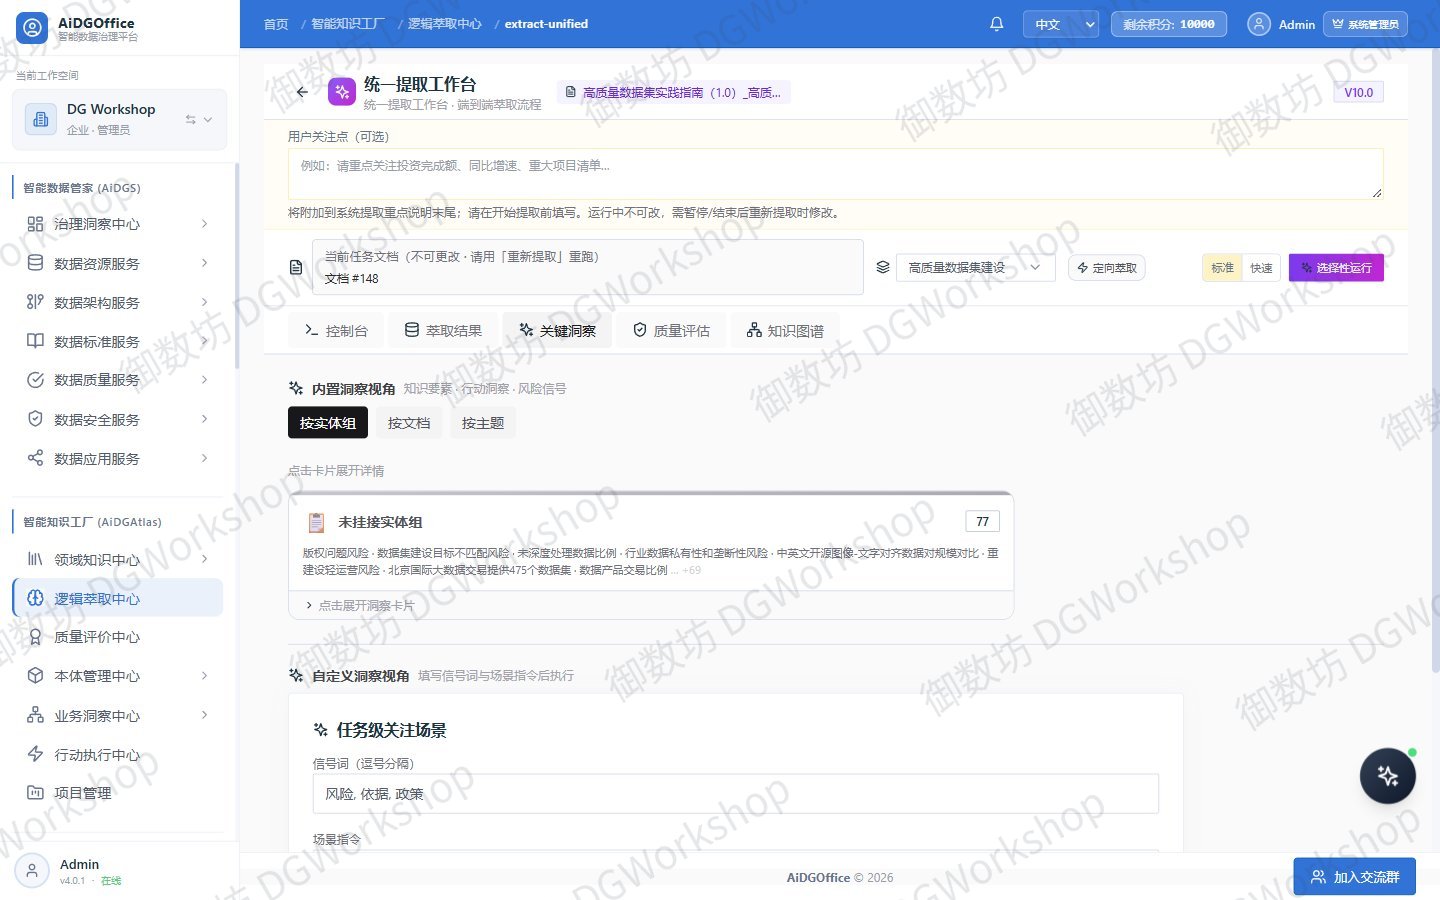This screenshot has height=900, width=1440.
Task: Click the purple sparkle workbench icon
Action: (342, 92)
